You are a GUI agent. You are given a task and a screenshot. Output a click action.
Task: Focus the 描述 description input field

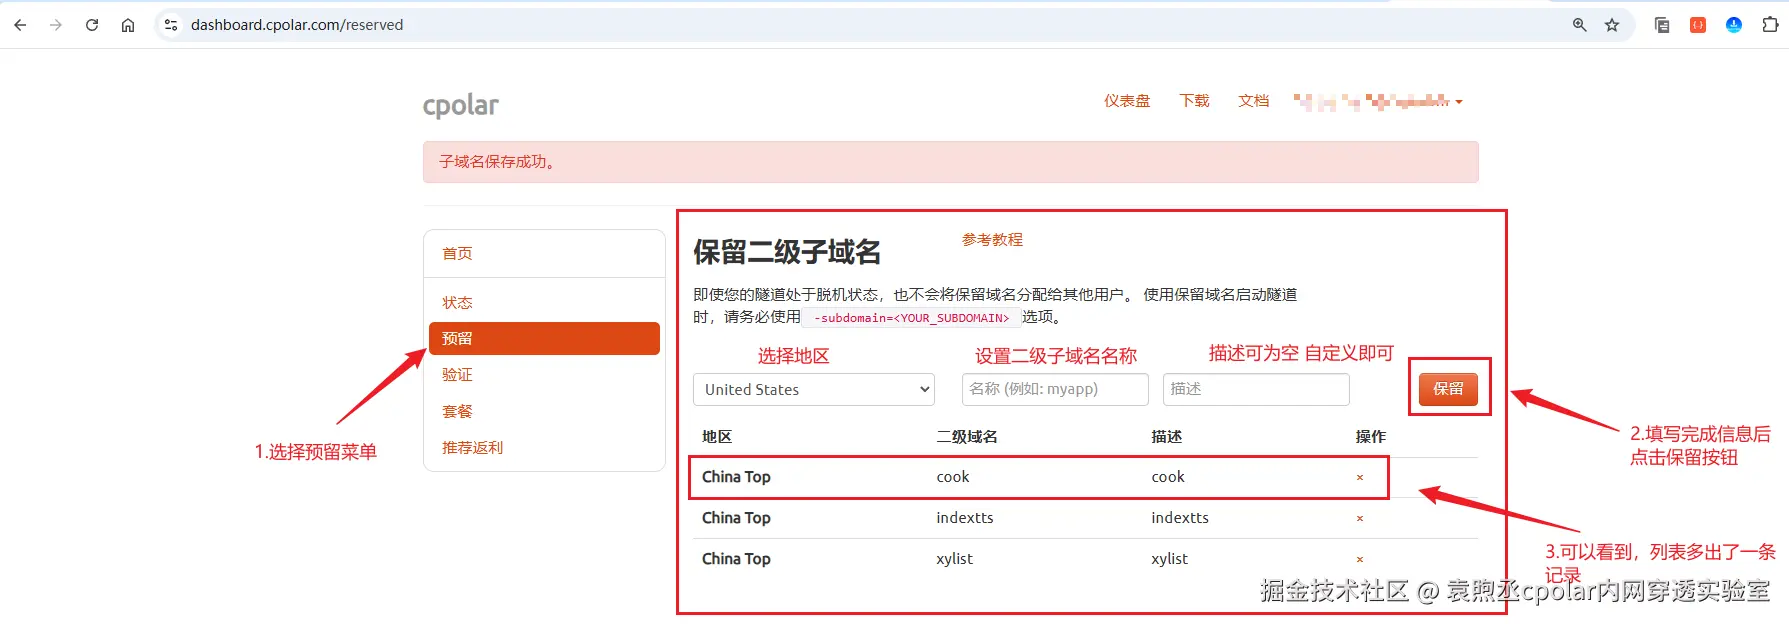pyautogui.click(x=1256, y=389)
